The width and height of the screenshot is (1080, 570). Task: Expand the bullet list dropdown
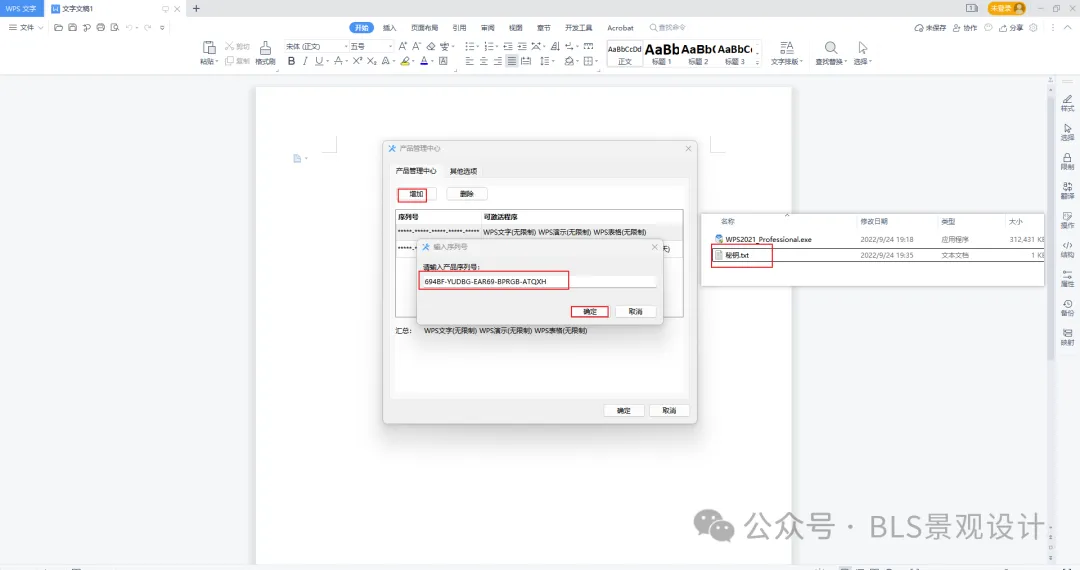[x=477, y=47]
